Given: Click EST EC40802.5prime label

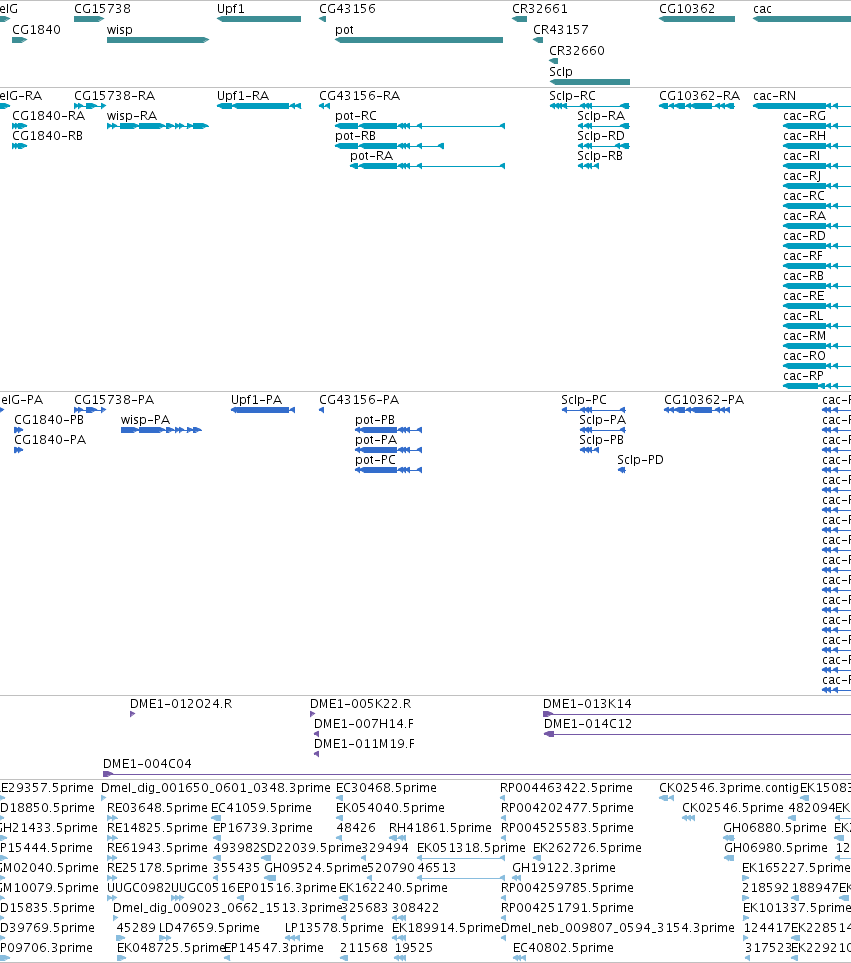Looking at the screenshot, I should pyautogui.click(x=563, y=948).
